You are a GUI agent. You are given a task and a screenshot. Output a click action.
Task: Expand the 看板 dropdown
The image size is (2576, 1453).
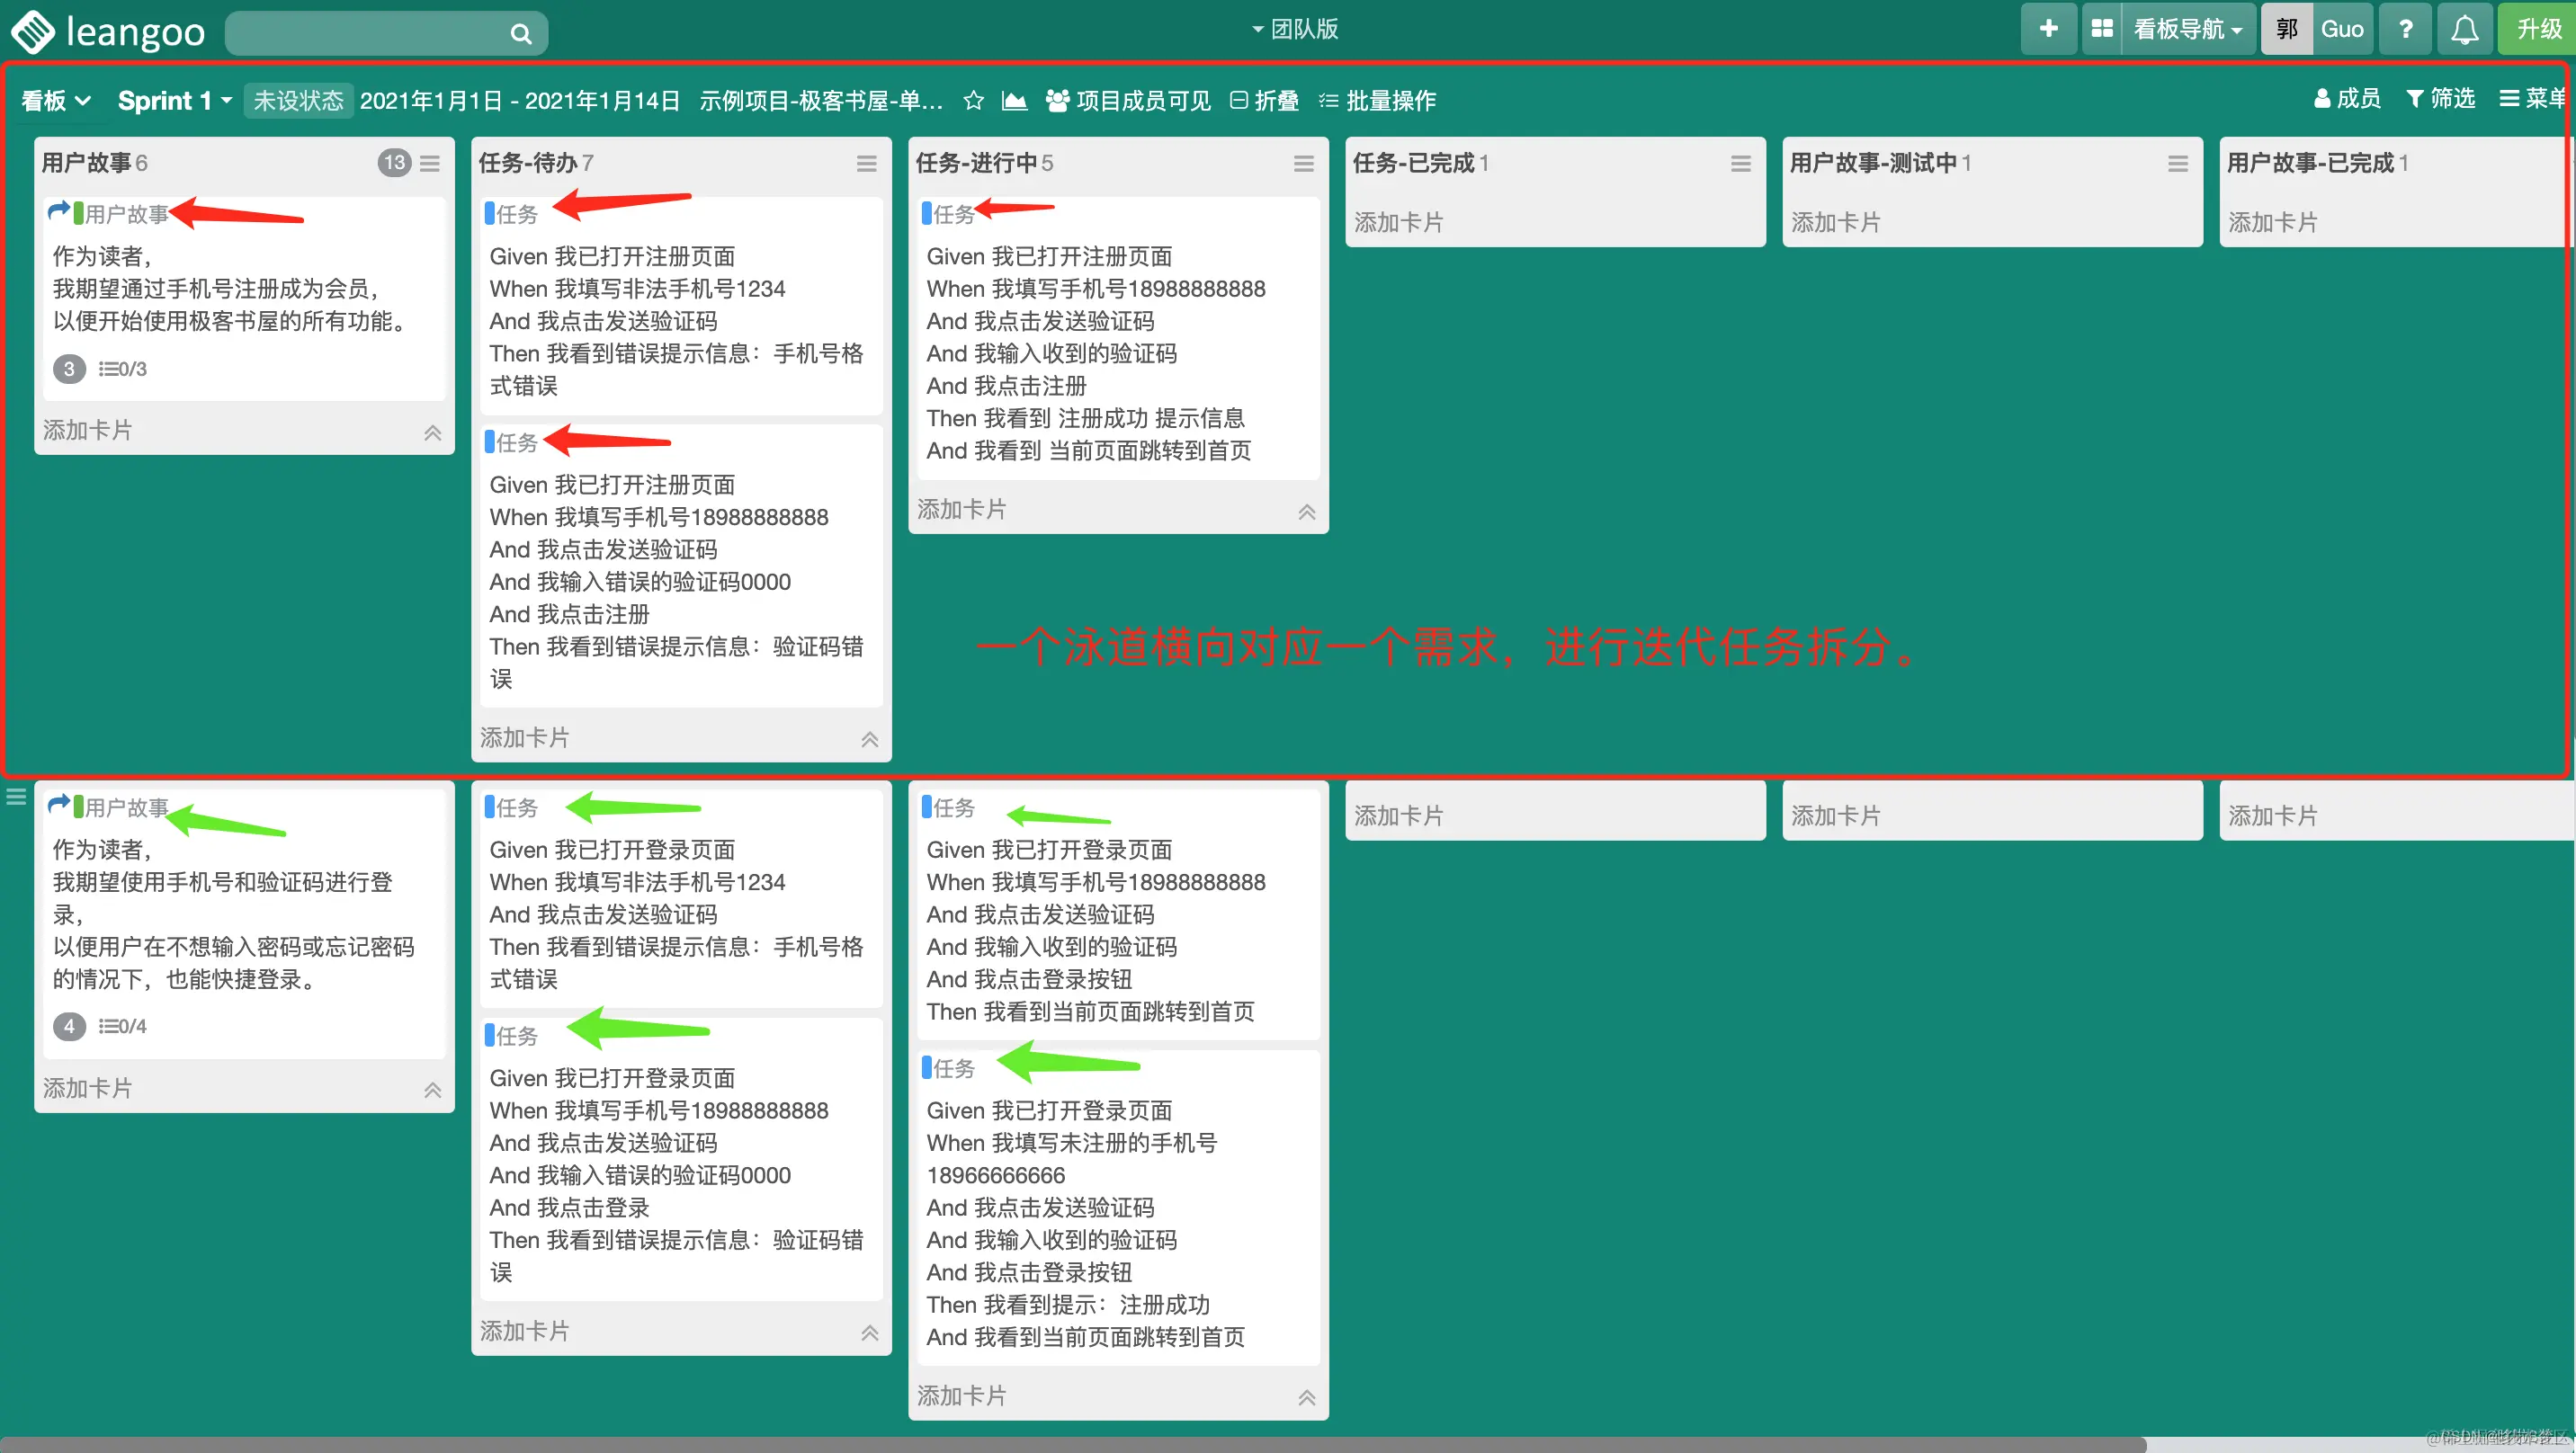tap(56, 100)
